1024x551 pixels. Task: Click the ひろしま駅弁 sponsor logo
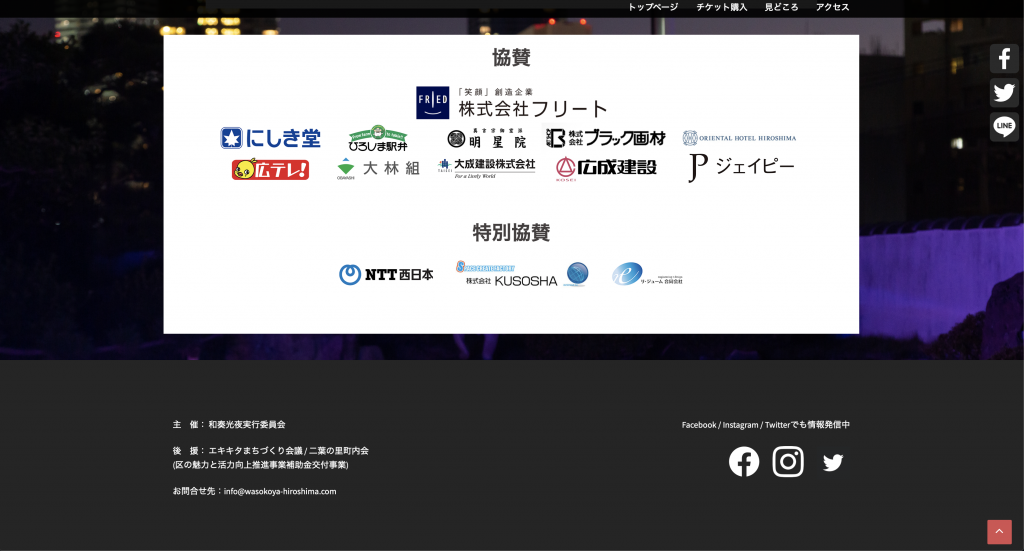(x=378, y=138)
